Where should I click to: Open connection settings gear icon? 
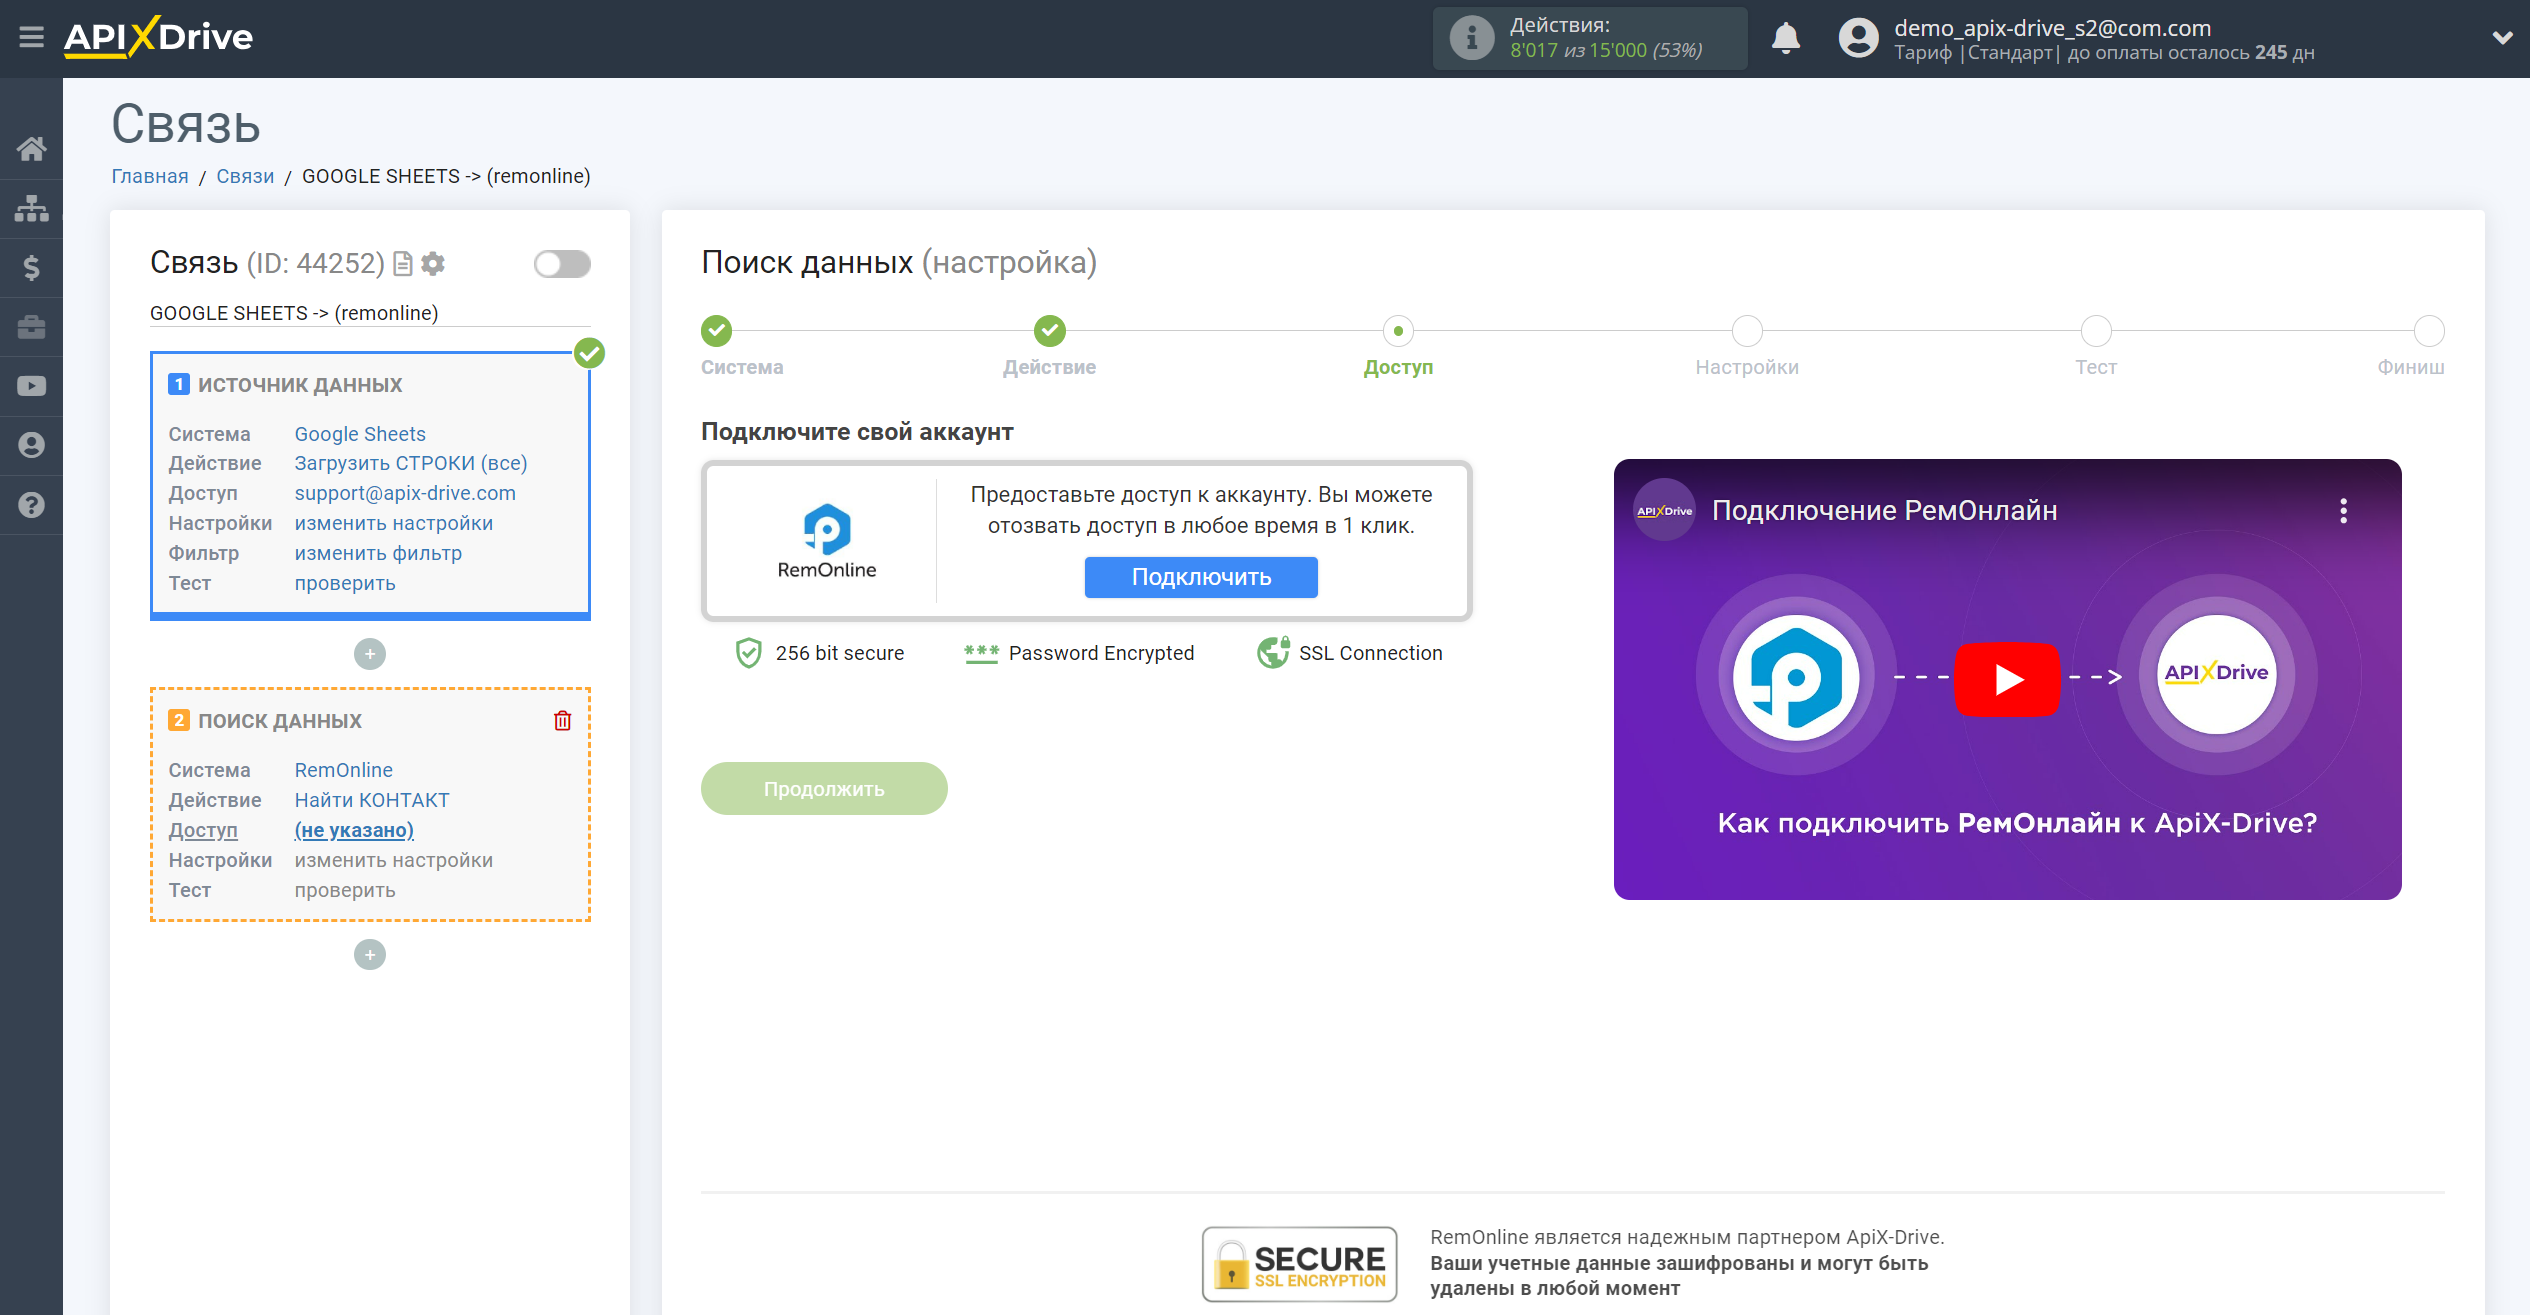coord(433,263)
